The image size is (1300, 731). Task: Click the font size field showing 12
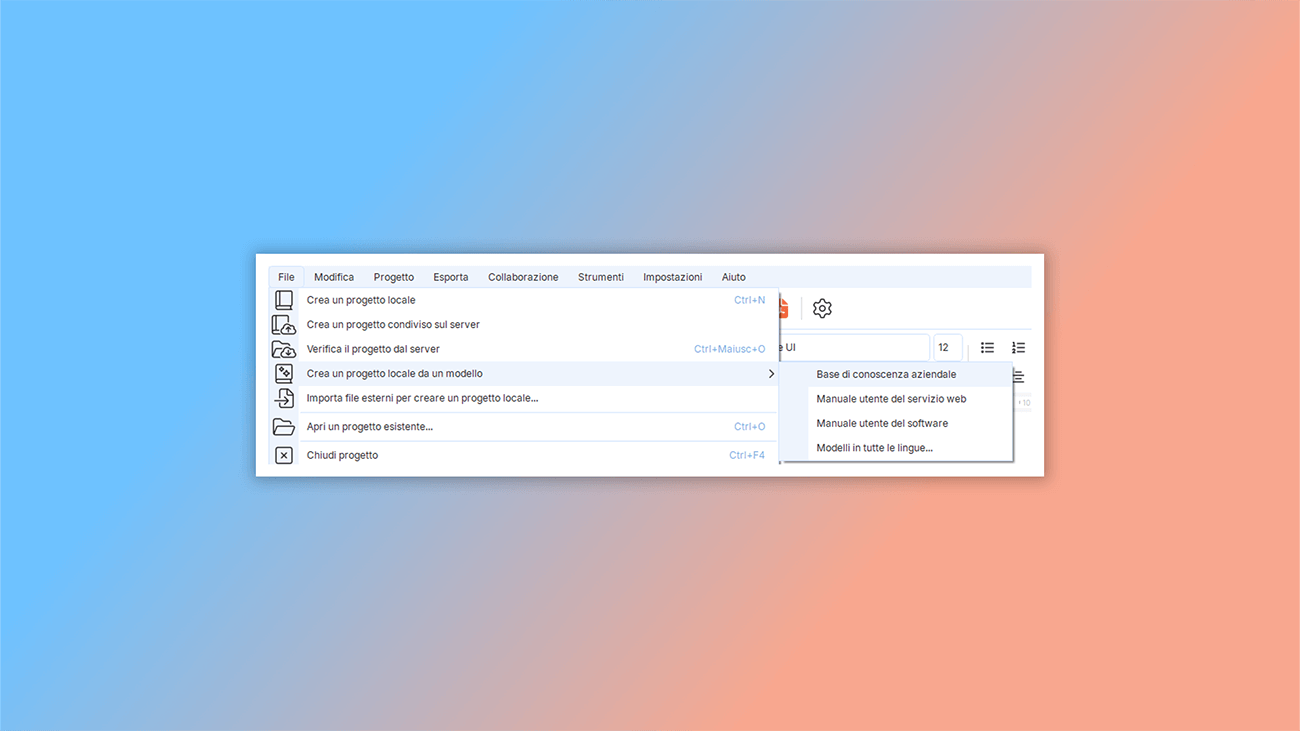946,347
